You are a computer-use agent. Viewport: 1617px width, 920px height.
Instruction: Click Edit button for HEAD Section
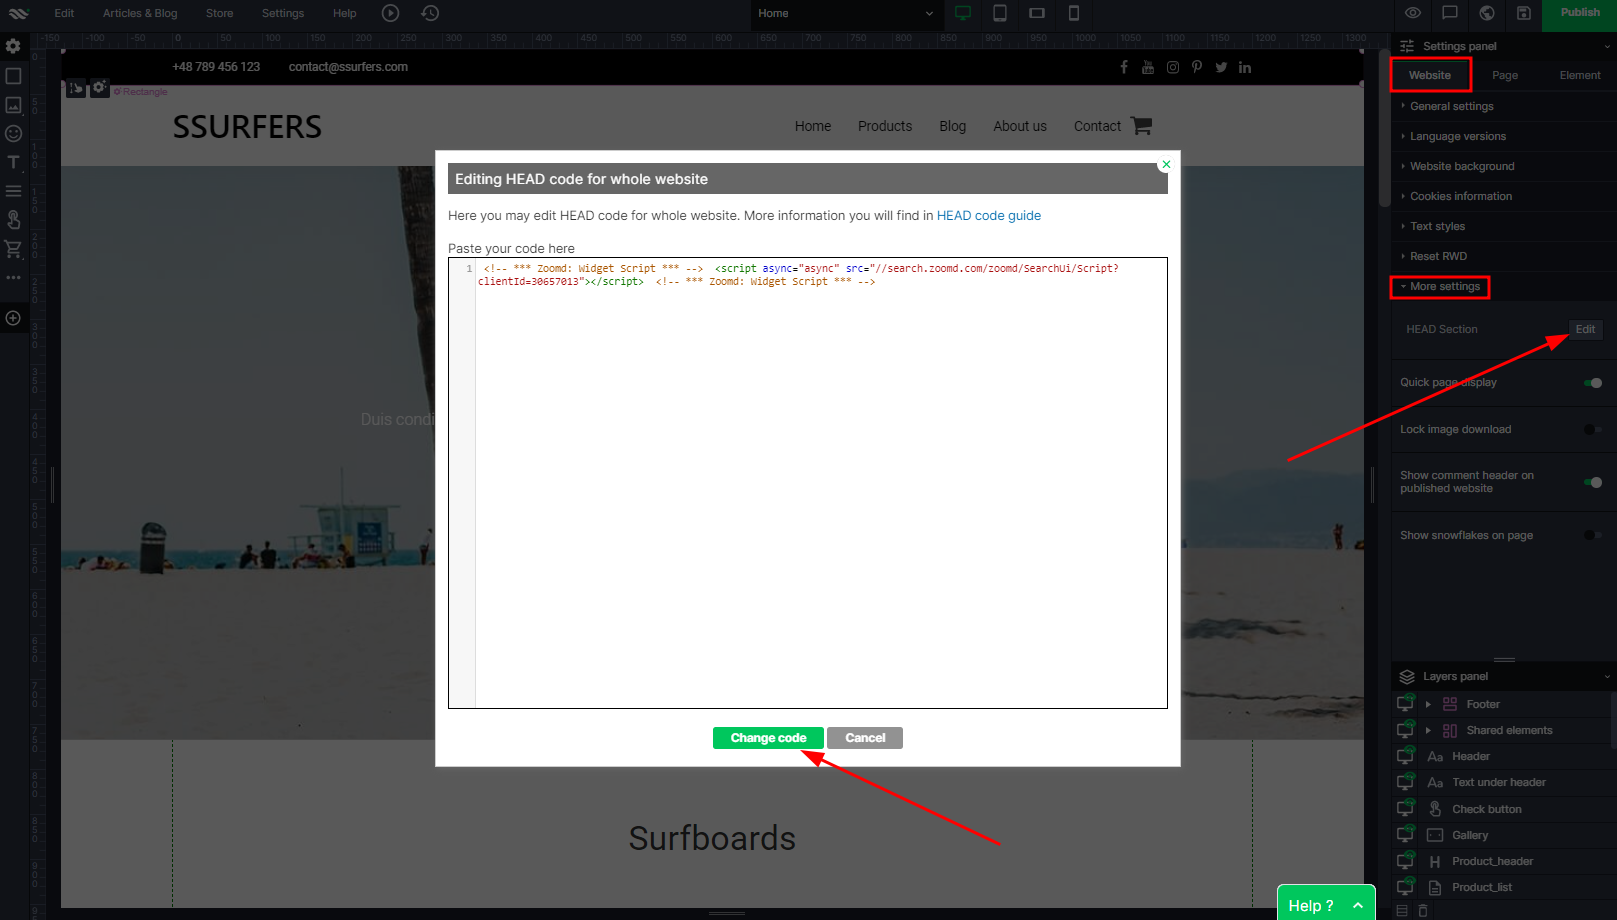[1585, 329]
